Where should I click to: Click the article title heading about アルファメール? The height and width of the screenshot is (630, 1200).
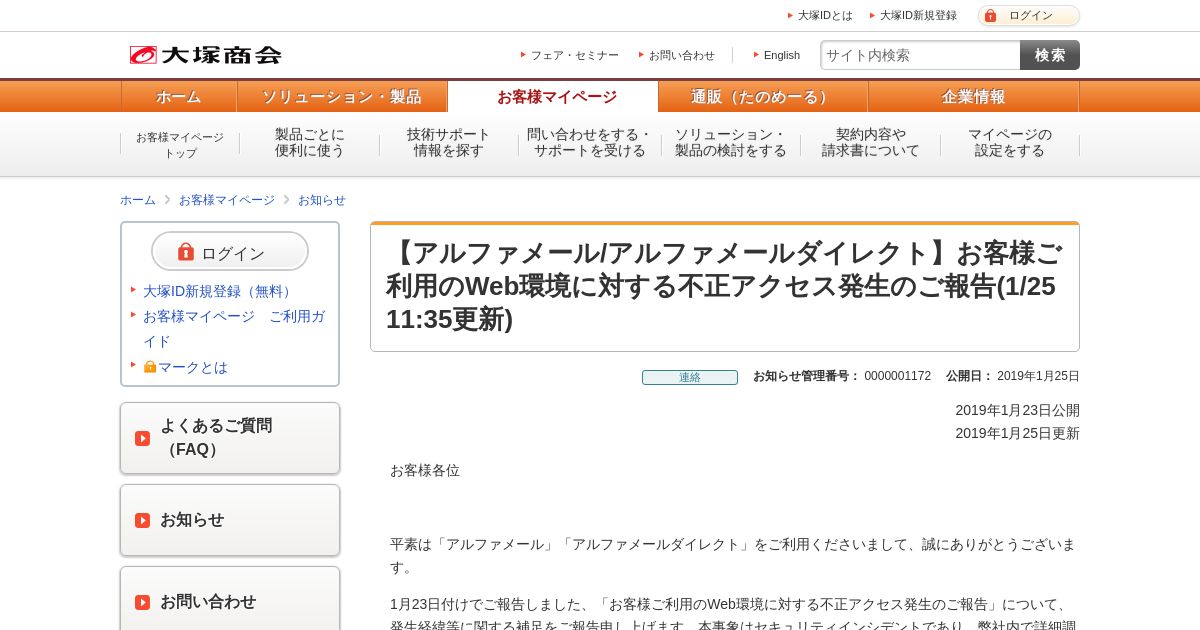point(725,286)
